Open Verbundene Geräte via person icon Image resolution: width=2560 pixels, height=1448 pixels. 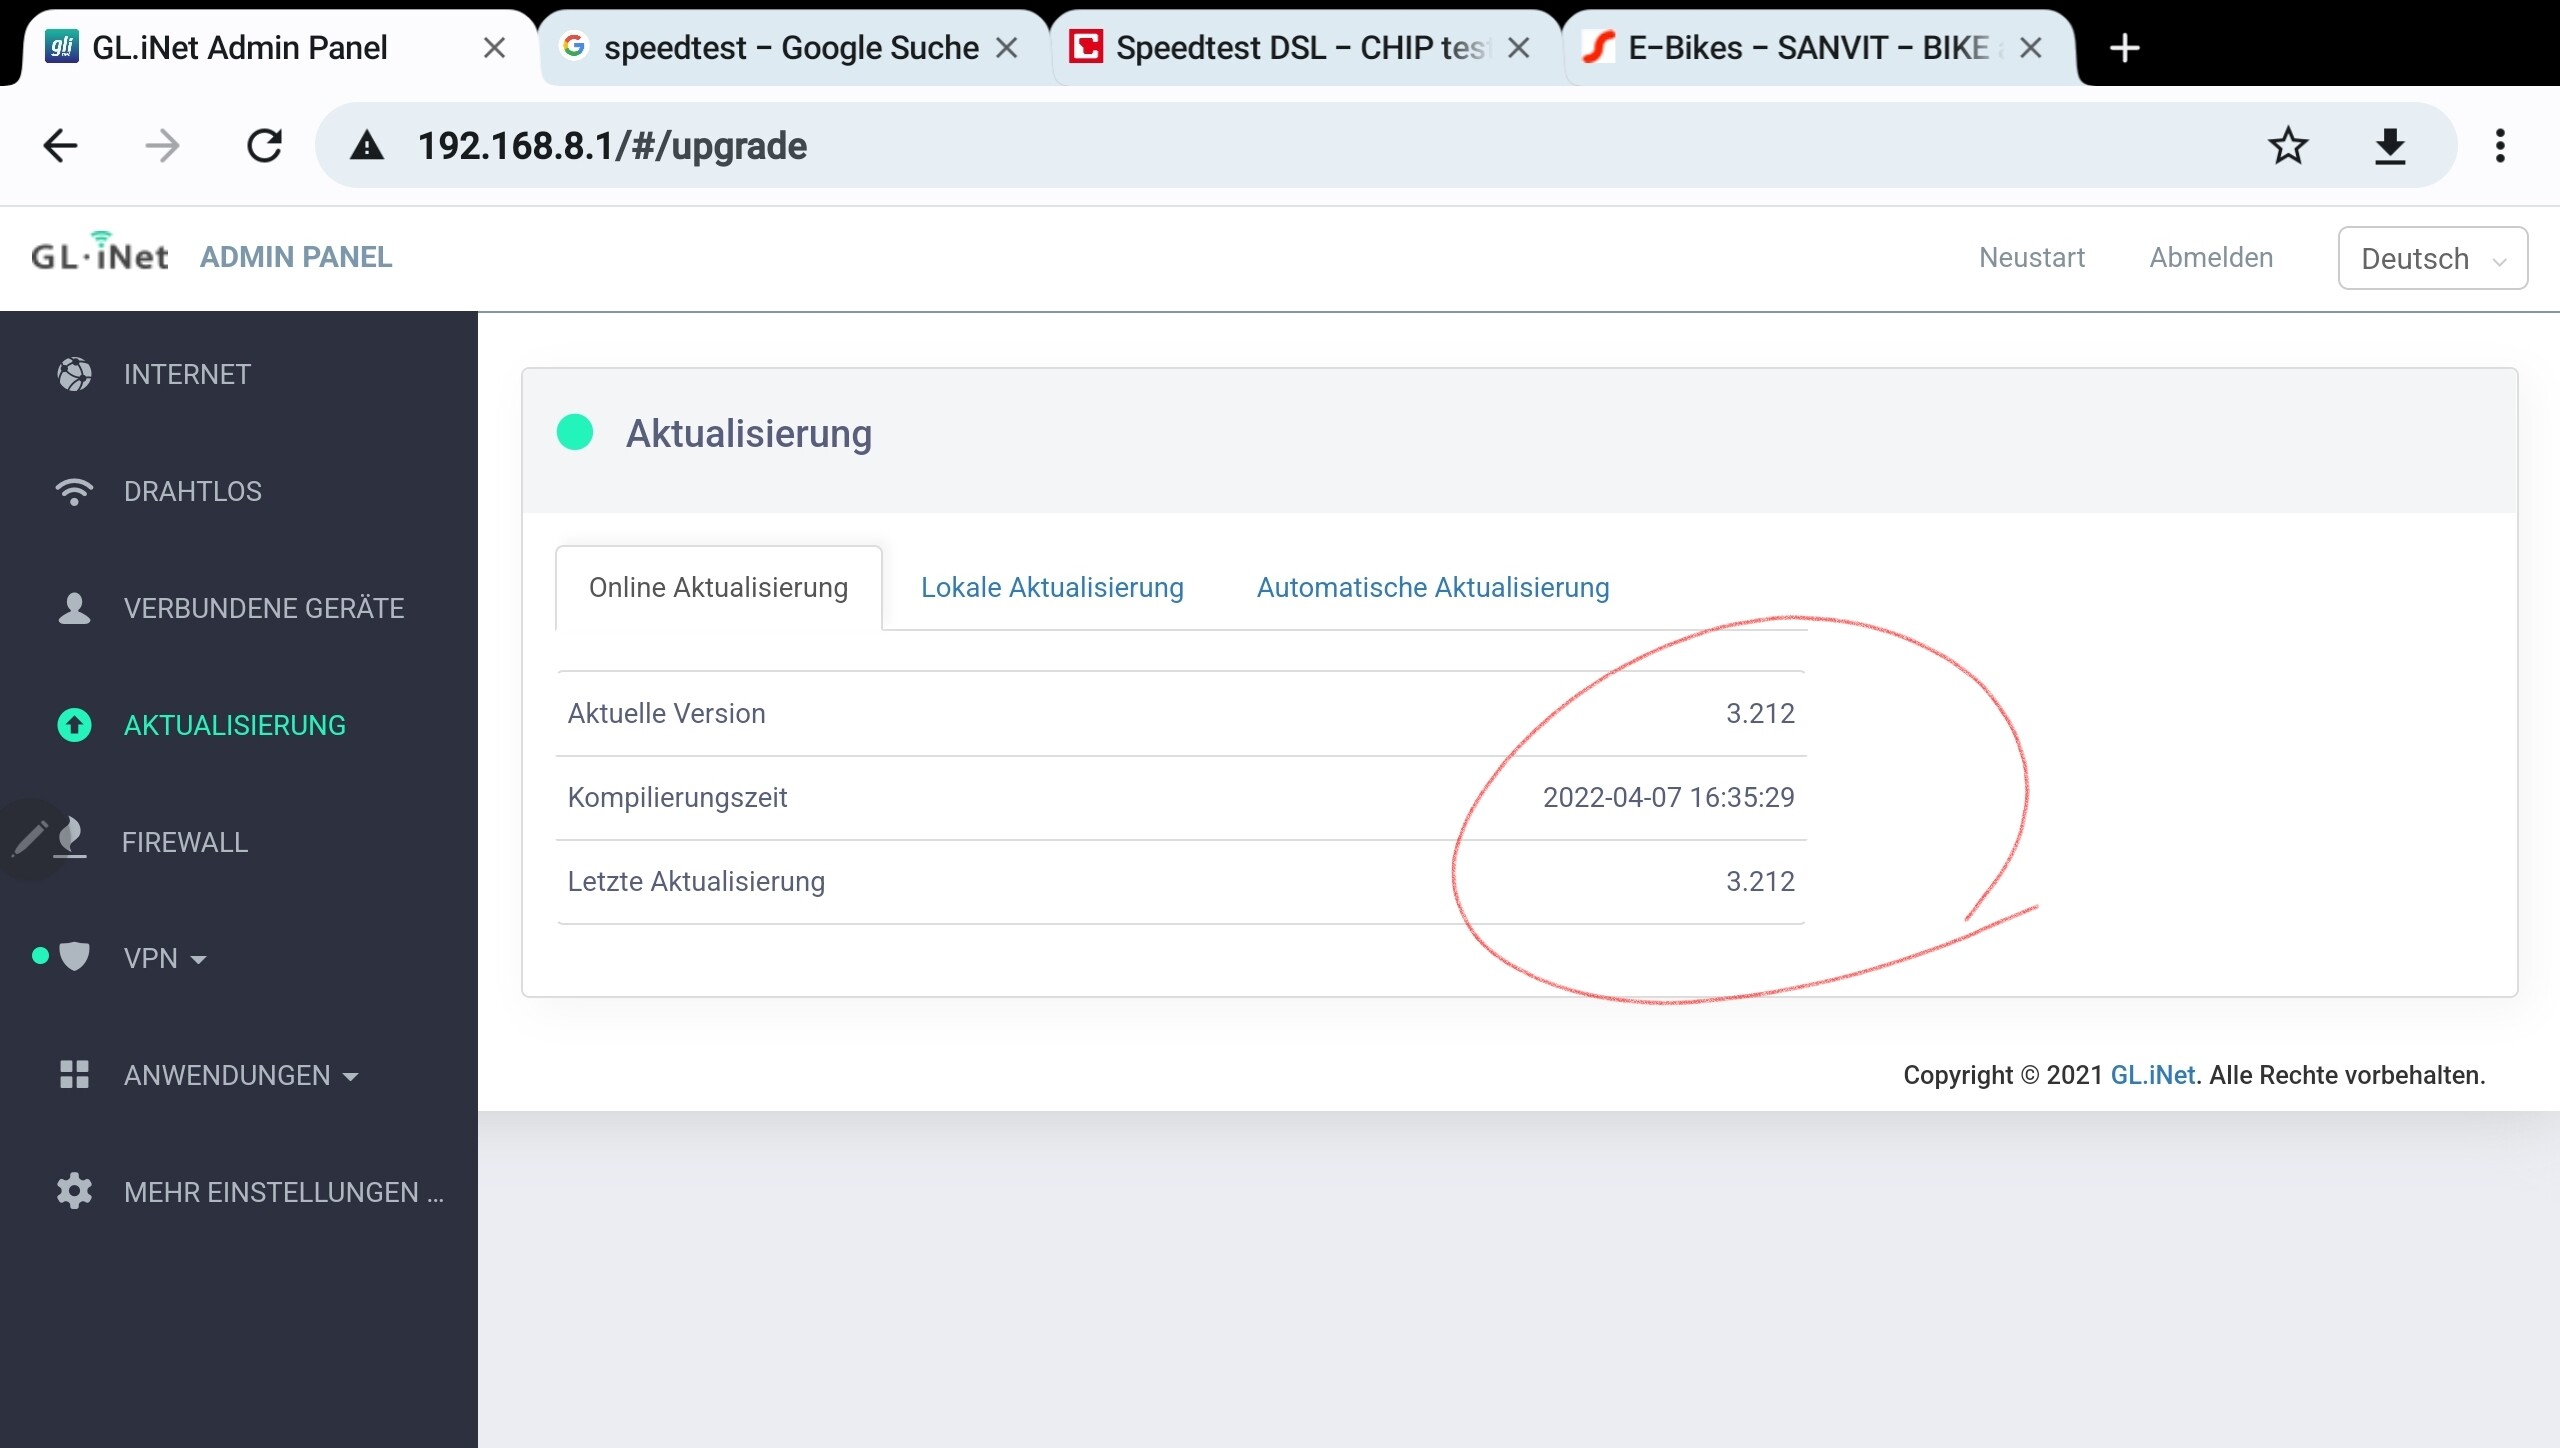pyautogui.click(x=74, y=608)
